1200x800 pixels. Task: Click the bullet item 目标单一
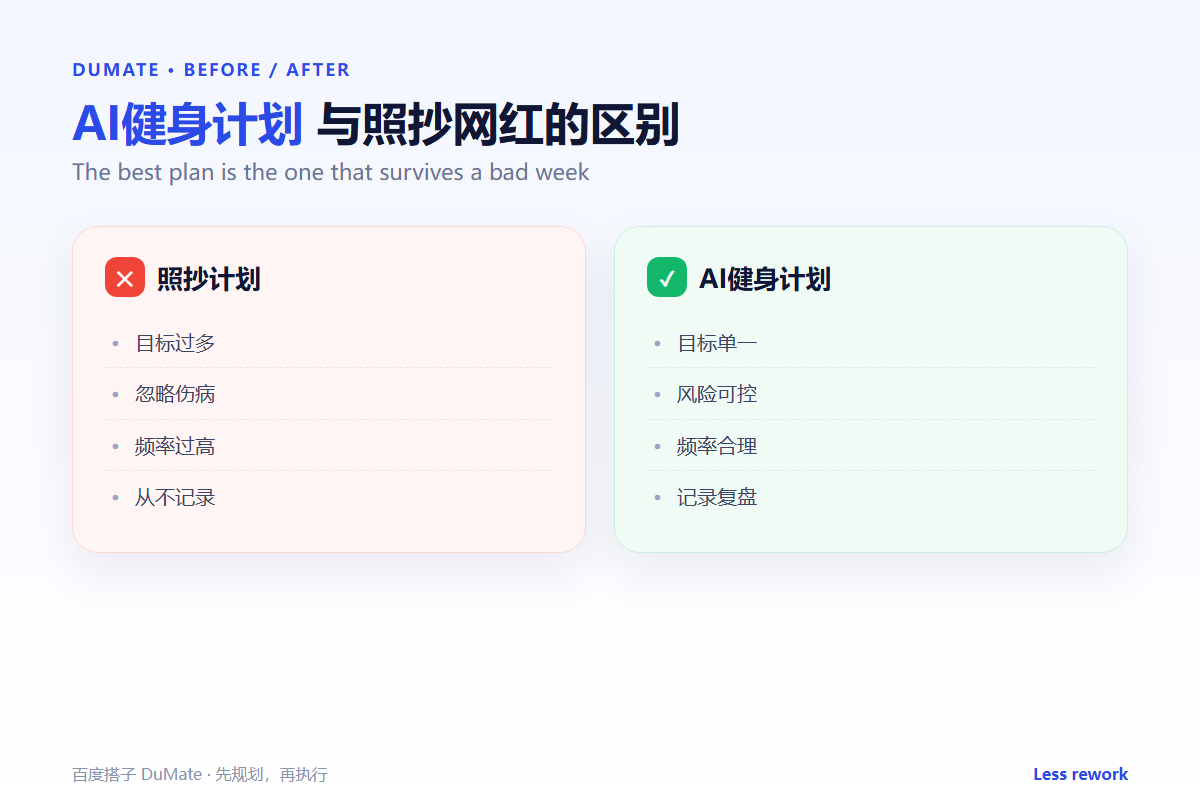pyautogui.click(x=717, y=343)
